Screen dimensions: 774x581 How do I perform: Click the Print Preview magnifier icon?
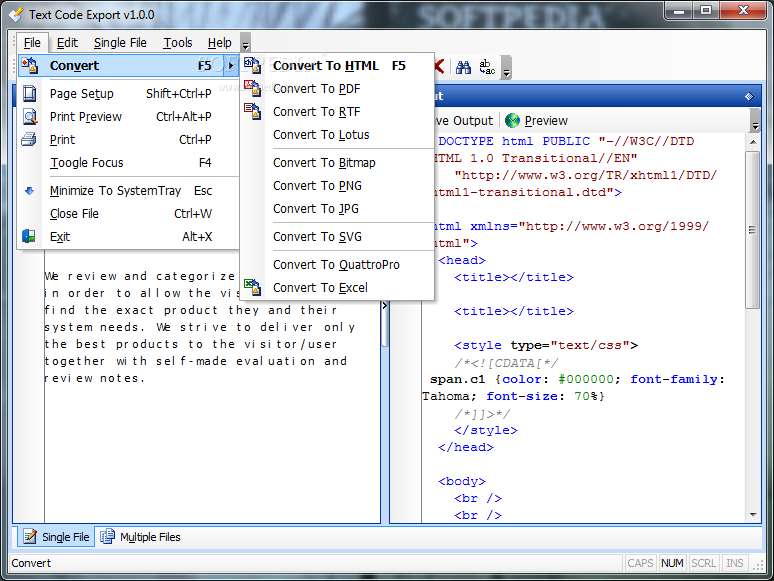(x=30, y=116)
